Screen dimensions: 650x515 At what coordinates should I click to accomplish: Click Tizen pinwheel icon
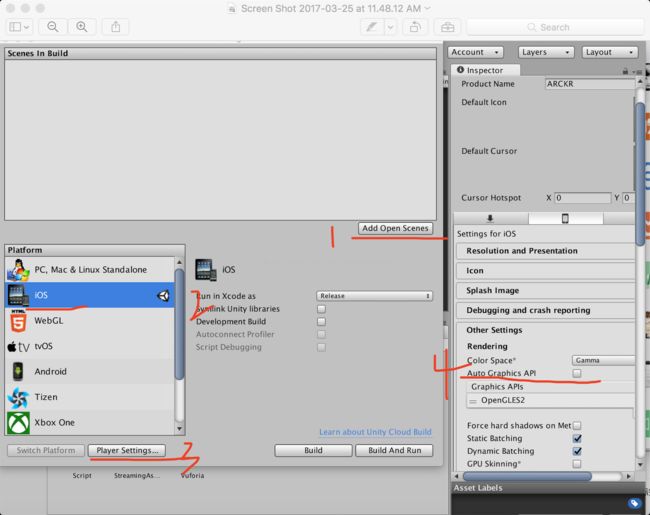click(x=18, y=397)
